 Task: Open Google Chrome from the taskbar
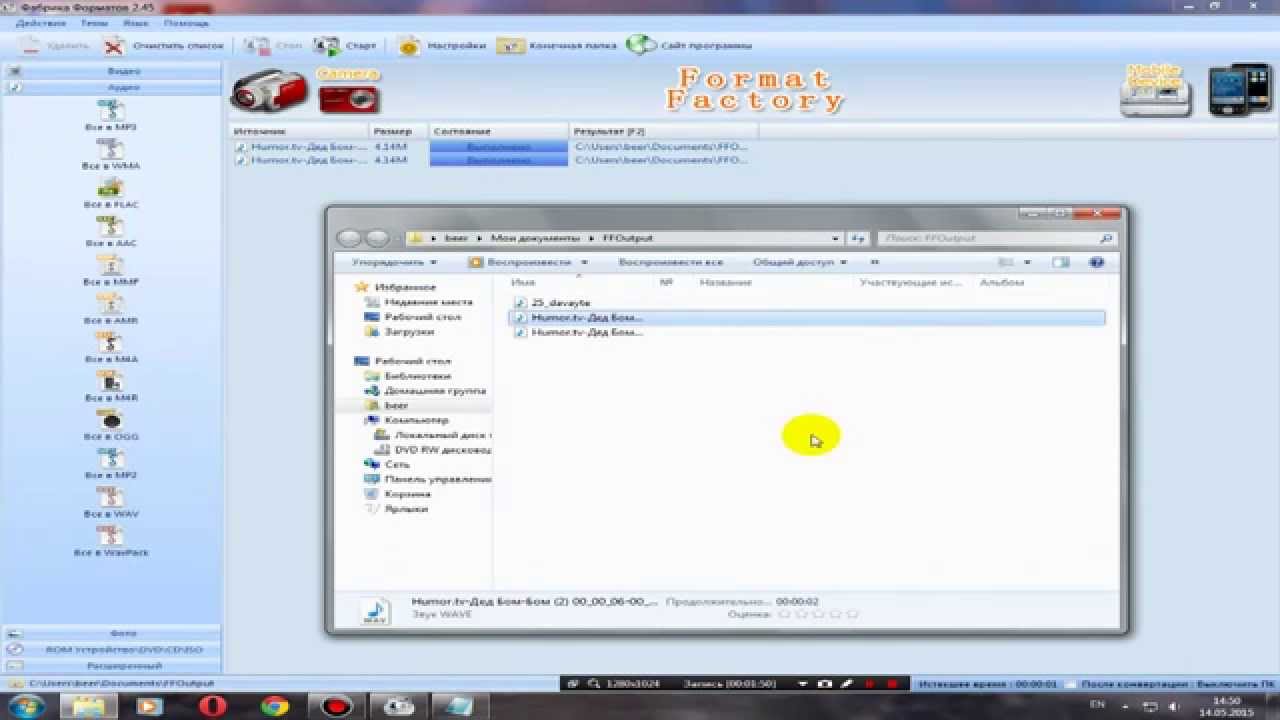coord(275,706)
